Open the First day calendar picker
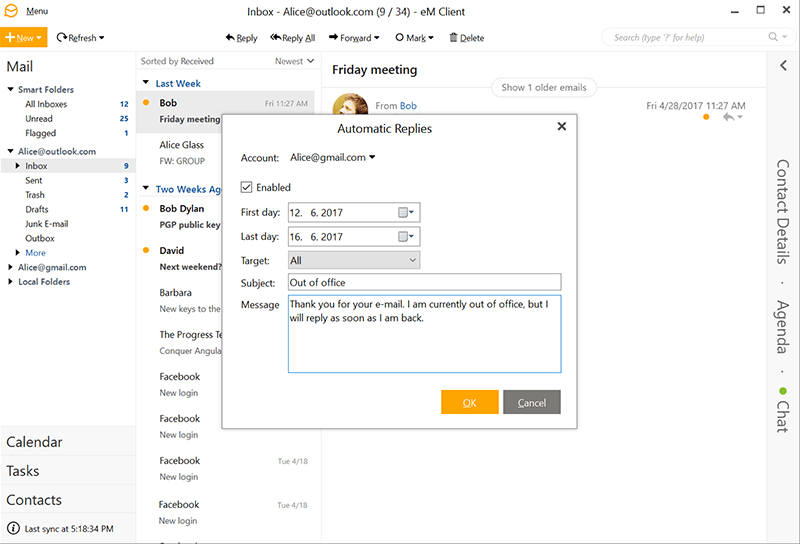Image resolution: width=800 pixels, height=544 pixels. click(406, 212)
